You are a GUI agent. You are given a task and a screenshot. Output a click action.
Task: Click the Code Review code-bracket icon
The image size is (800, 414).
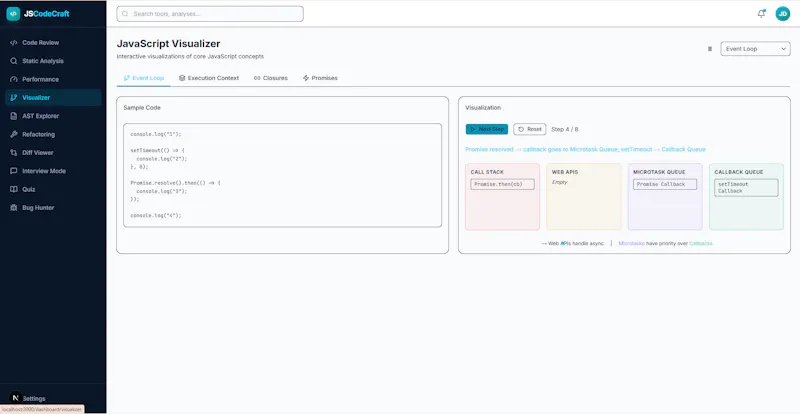14,43
